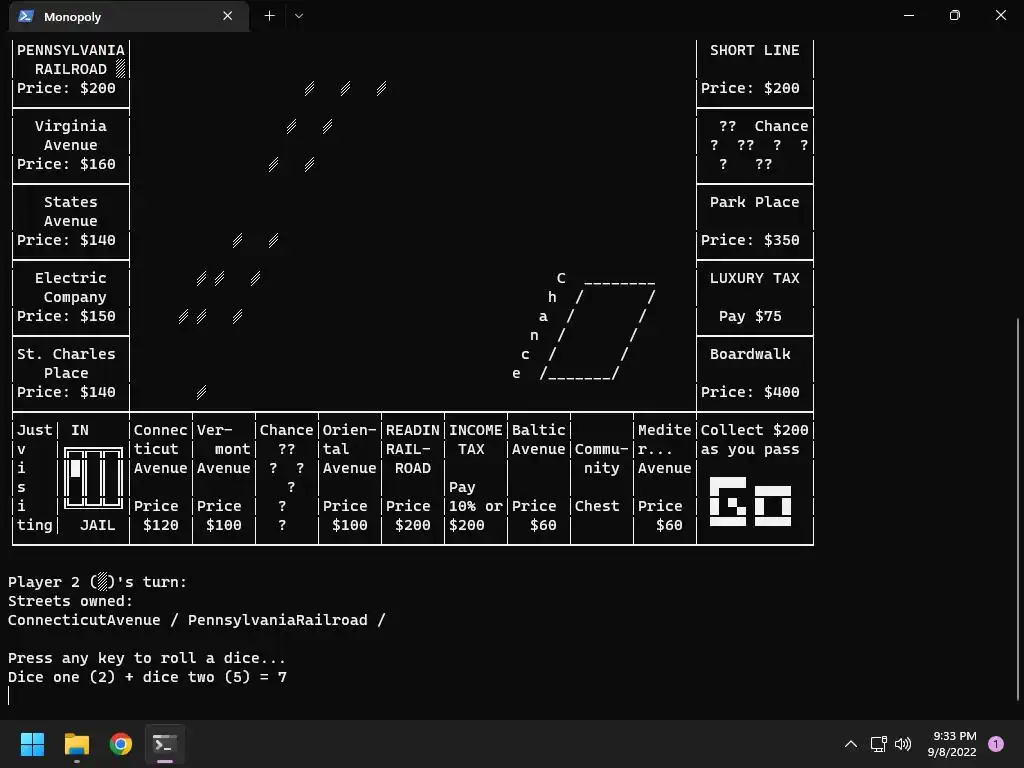Click the PowerShell icon in the Monopoly tab
The height and width of the screenshot is (768, 1024).
[x=26, y=16]
